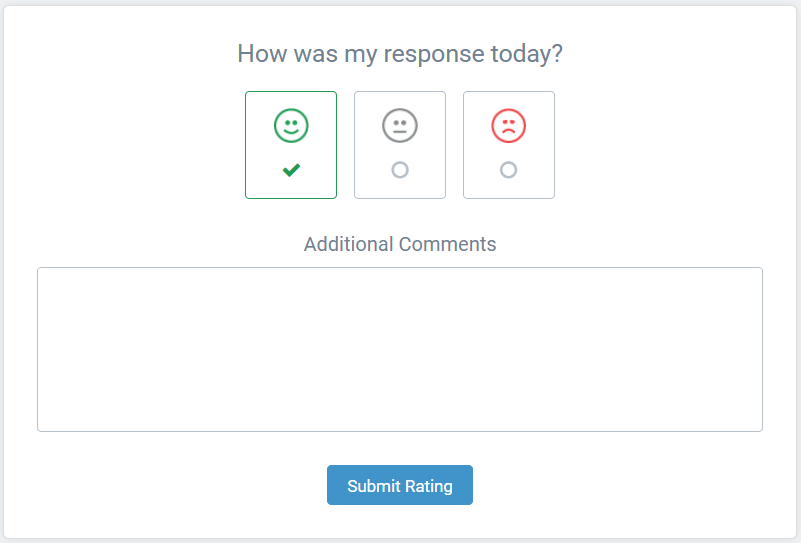Rate the response as happy using the smiley
The width and height of the screenshot is (801, 543).
coord(291,125)
